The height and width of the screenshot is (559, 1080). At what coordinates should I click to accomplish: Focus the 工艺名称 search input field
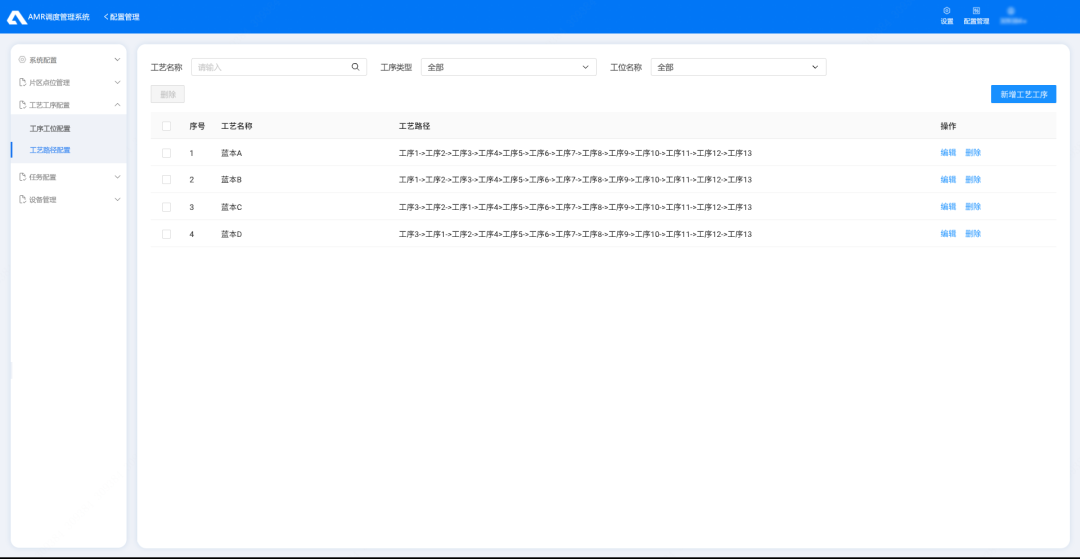[x=270, y=67]
